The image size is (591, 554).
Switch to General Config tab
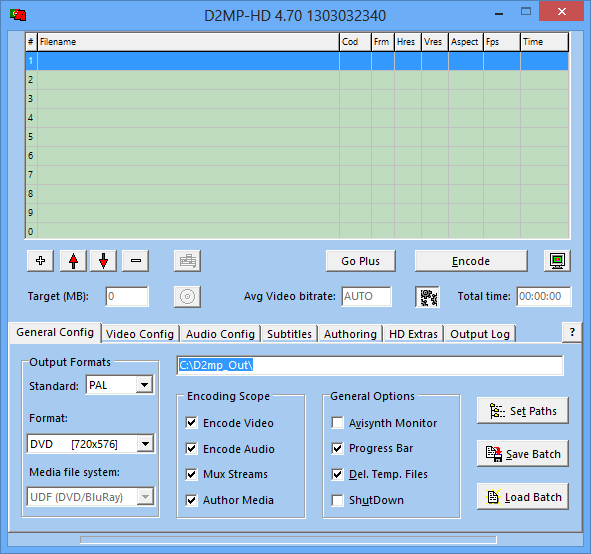[x=55, y=332]
